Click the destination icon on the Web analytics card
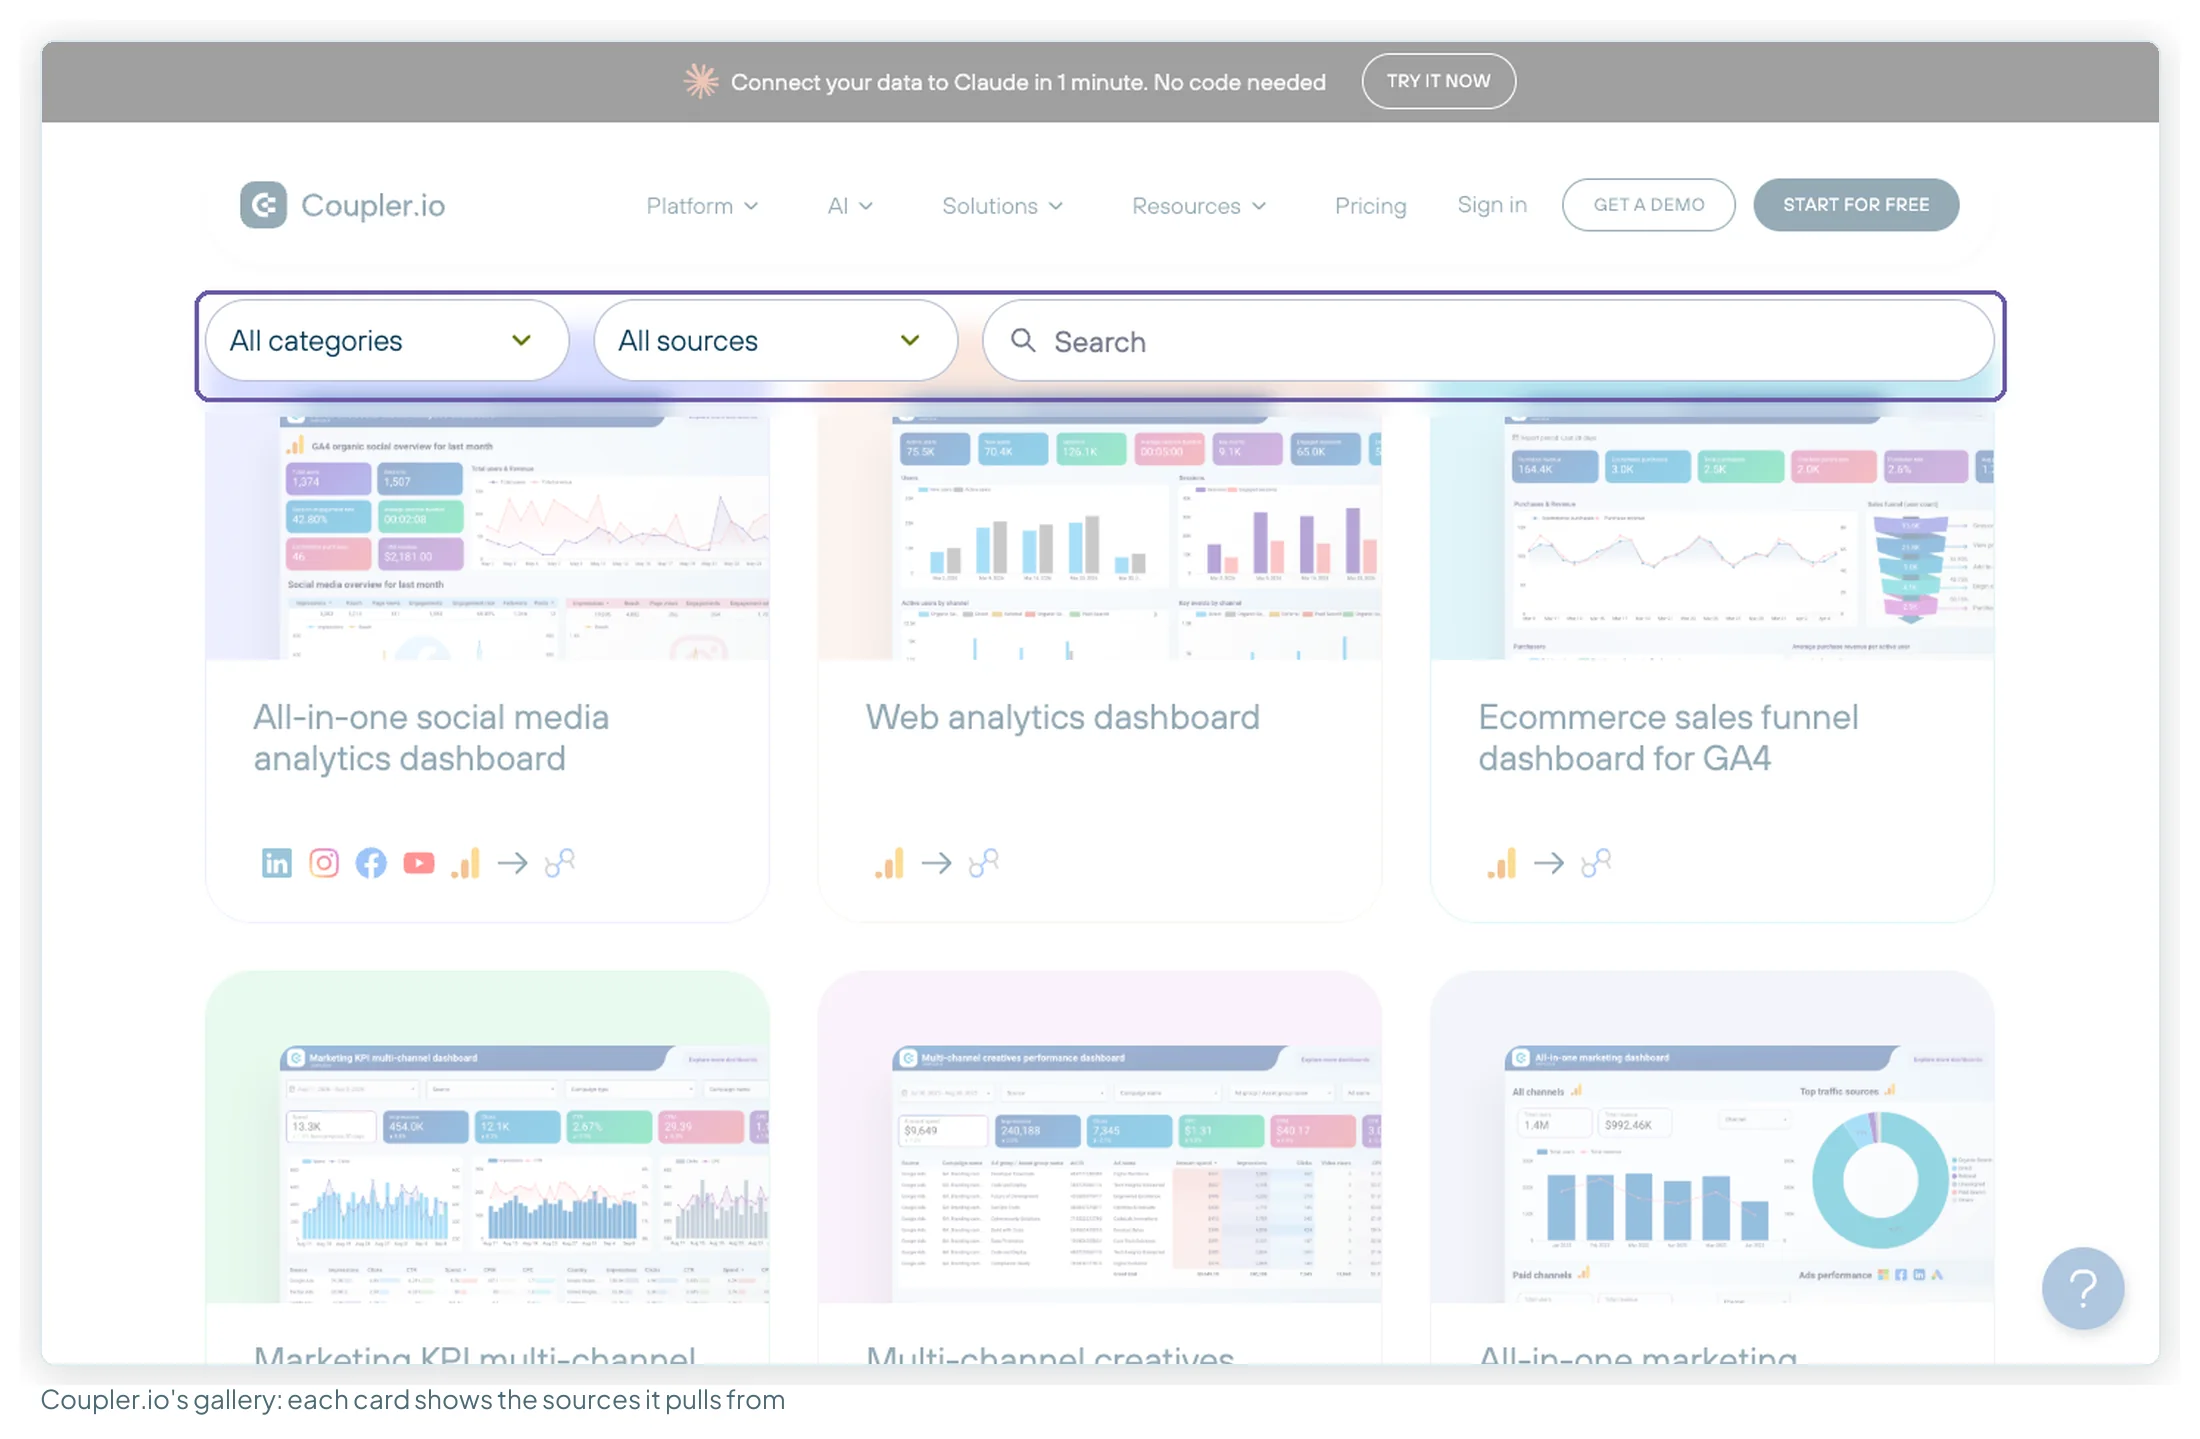 coord(984,863)
